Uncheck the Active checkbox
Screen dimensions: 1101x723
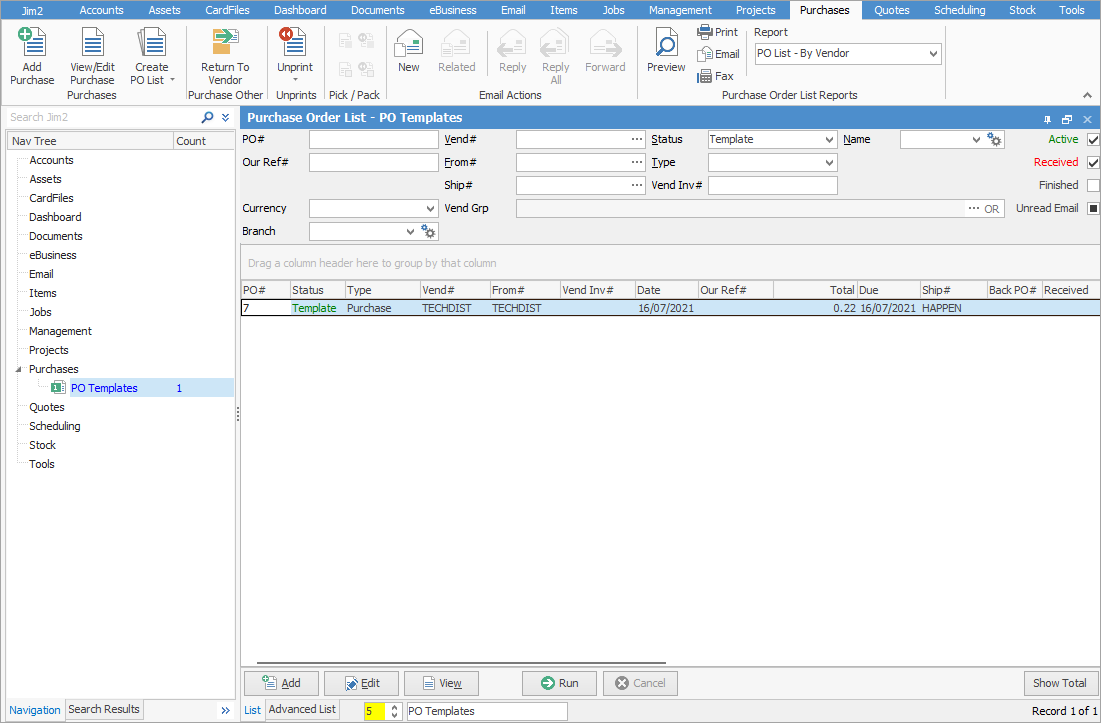point(1091,139)
